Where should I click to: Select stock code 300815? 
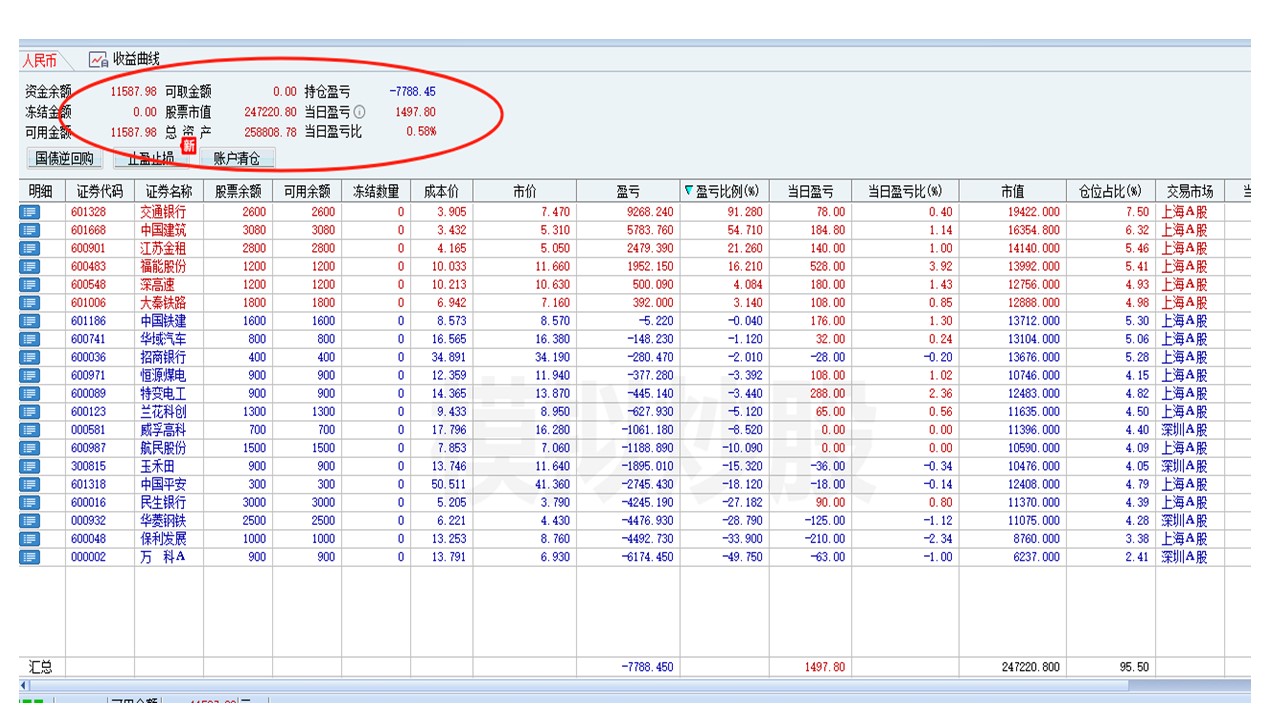(x=88, y=466)
